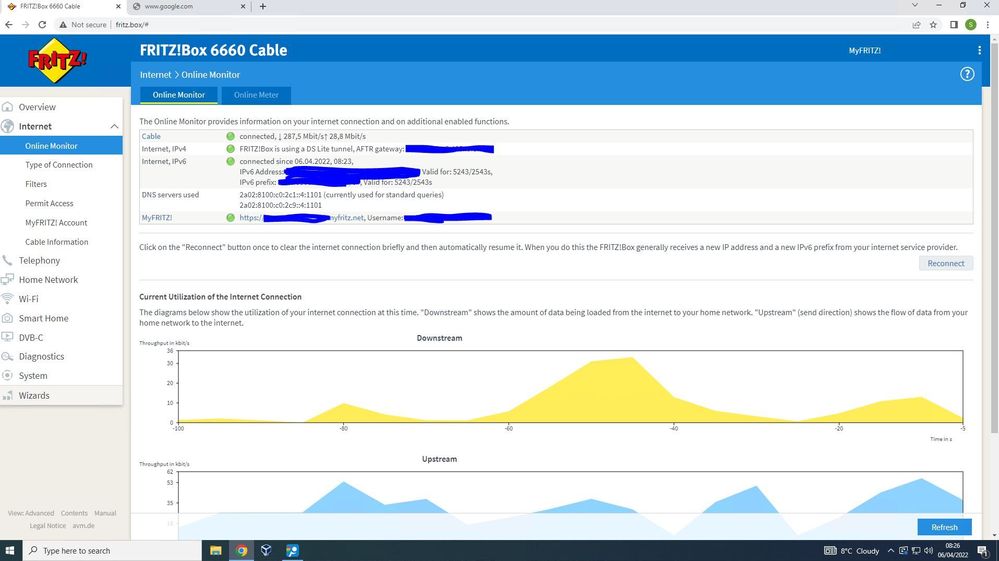Open the Chrome side panel icon
Viewport: 999px width, 561px height.
coord(954,25)
